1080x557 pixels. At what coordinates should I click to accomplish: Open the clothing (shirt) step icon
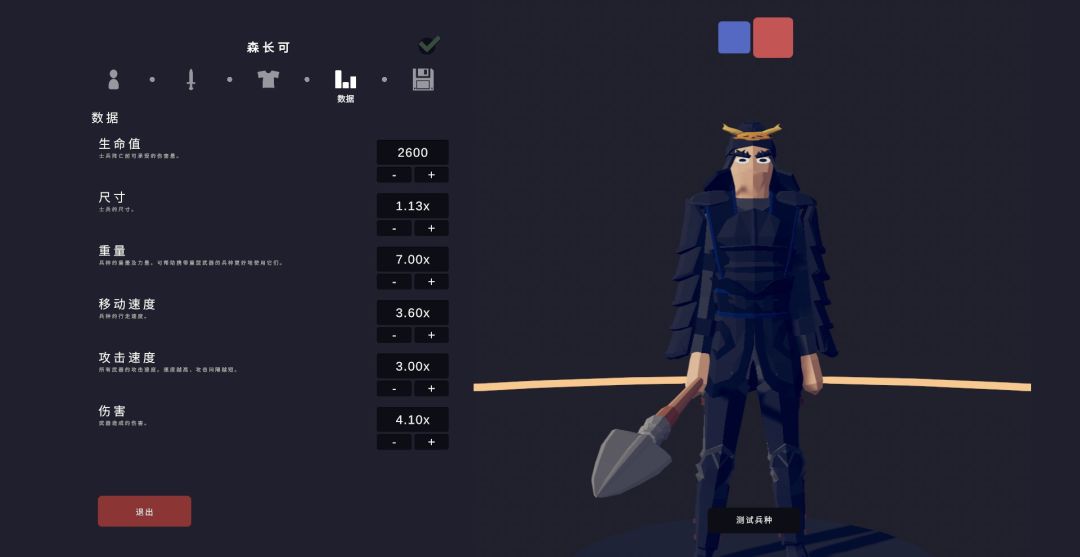(268, 78)
